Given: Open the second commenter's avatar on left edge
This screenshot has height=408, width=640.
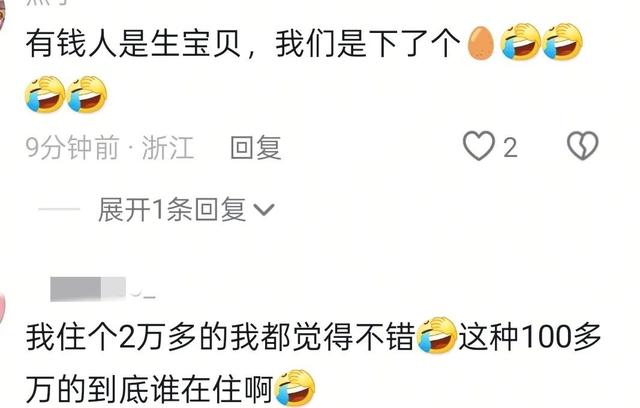Looking at the screenshot, I should (2, 310).
